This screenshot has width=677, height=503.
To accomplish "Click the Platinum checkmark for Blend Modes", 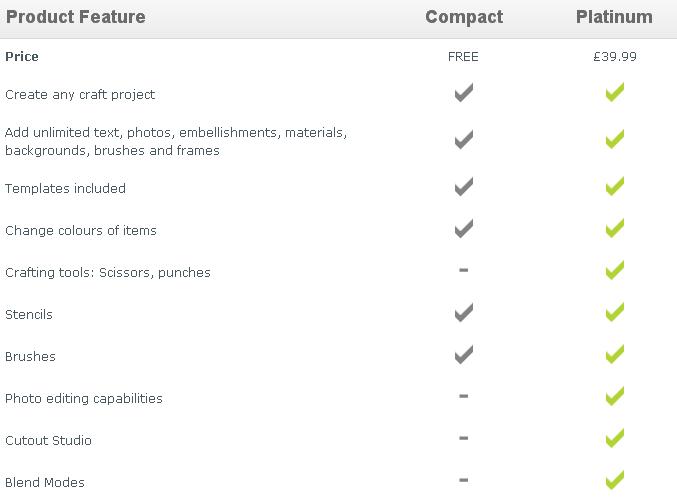I will [x=615, y=481].
